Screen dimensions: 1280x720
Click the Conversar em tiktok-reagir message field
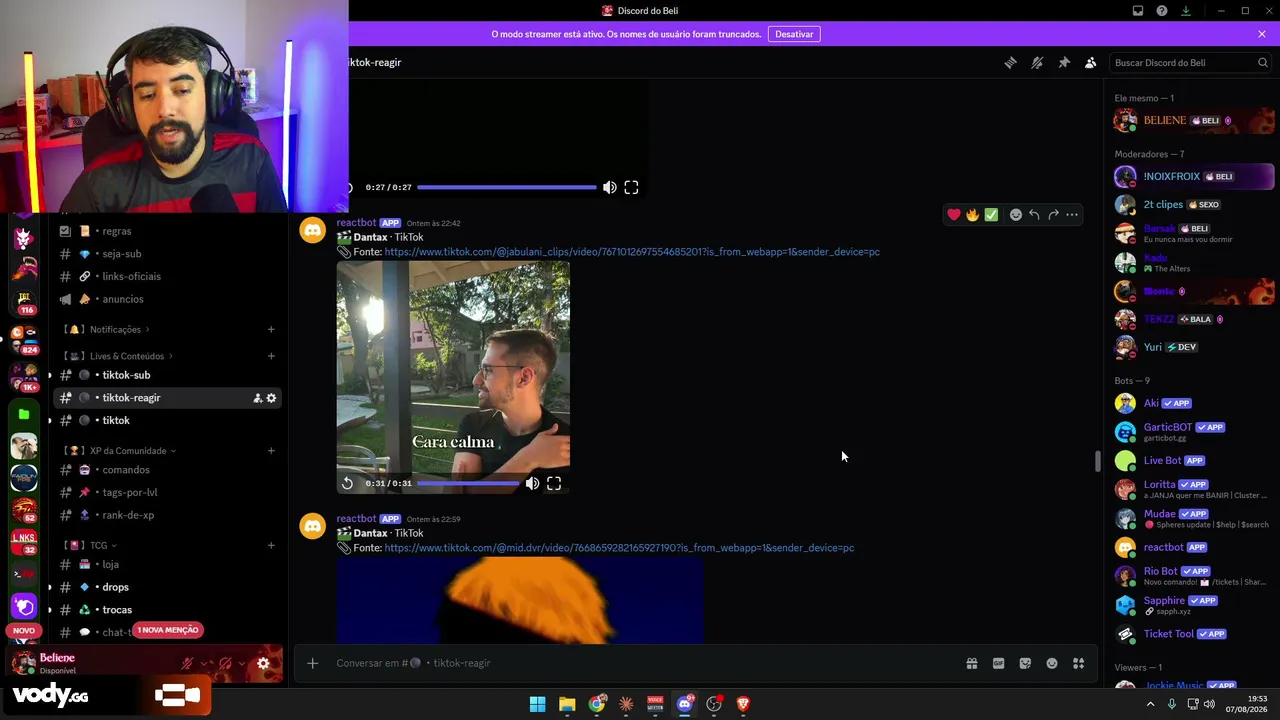pyautogui.click(x=640, y=663)
